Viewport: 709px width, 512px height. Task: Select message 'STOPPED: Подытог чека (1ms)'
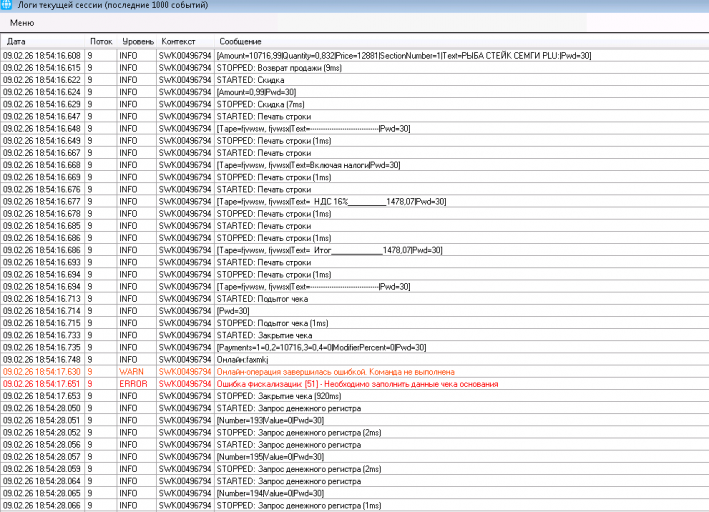273,323
